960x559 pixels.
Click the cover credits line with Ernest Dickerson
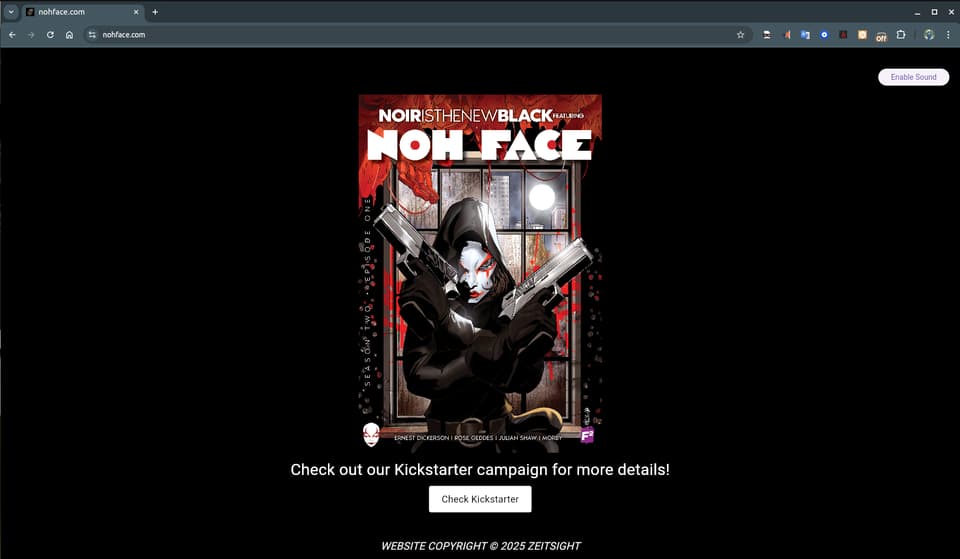[478, 438]
